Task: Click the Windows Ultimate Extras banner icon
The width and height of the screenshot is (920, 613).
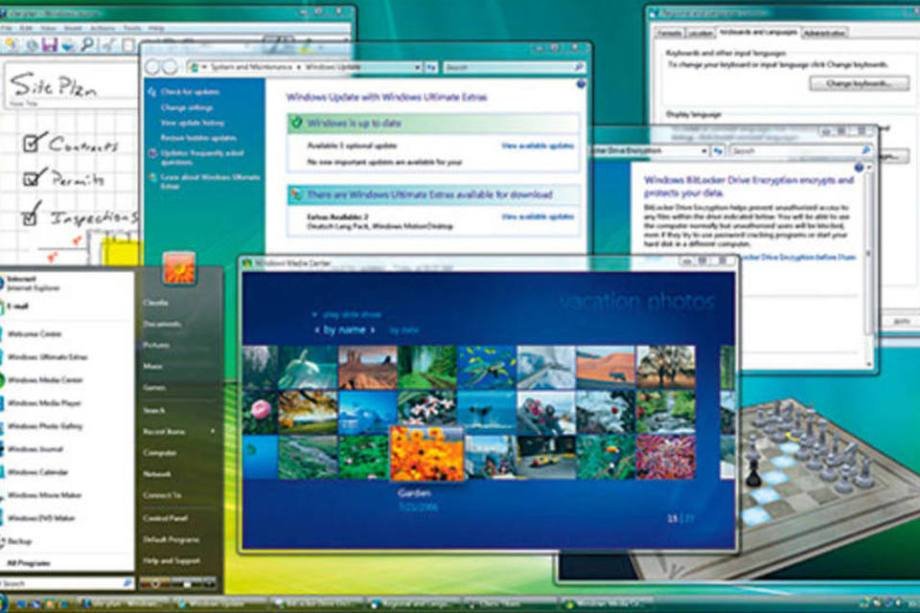Action: 297,194
